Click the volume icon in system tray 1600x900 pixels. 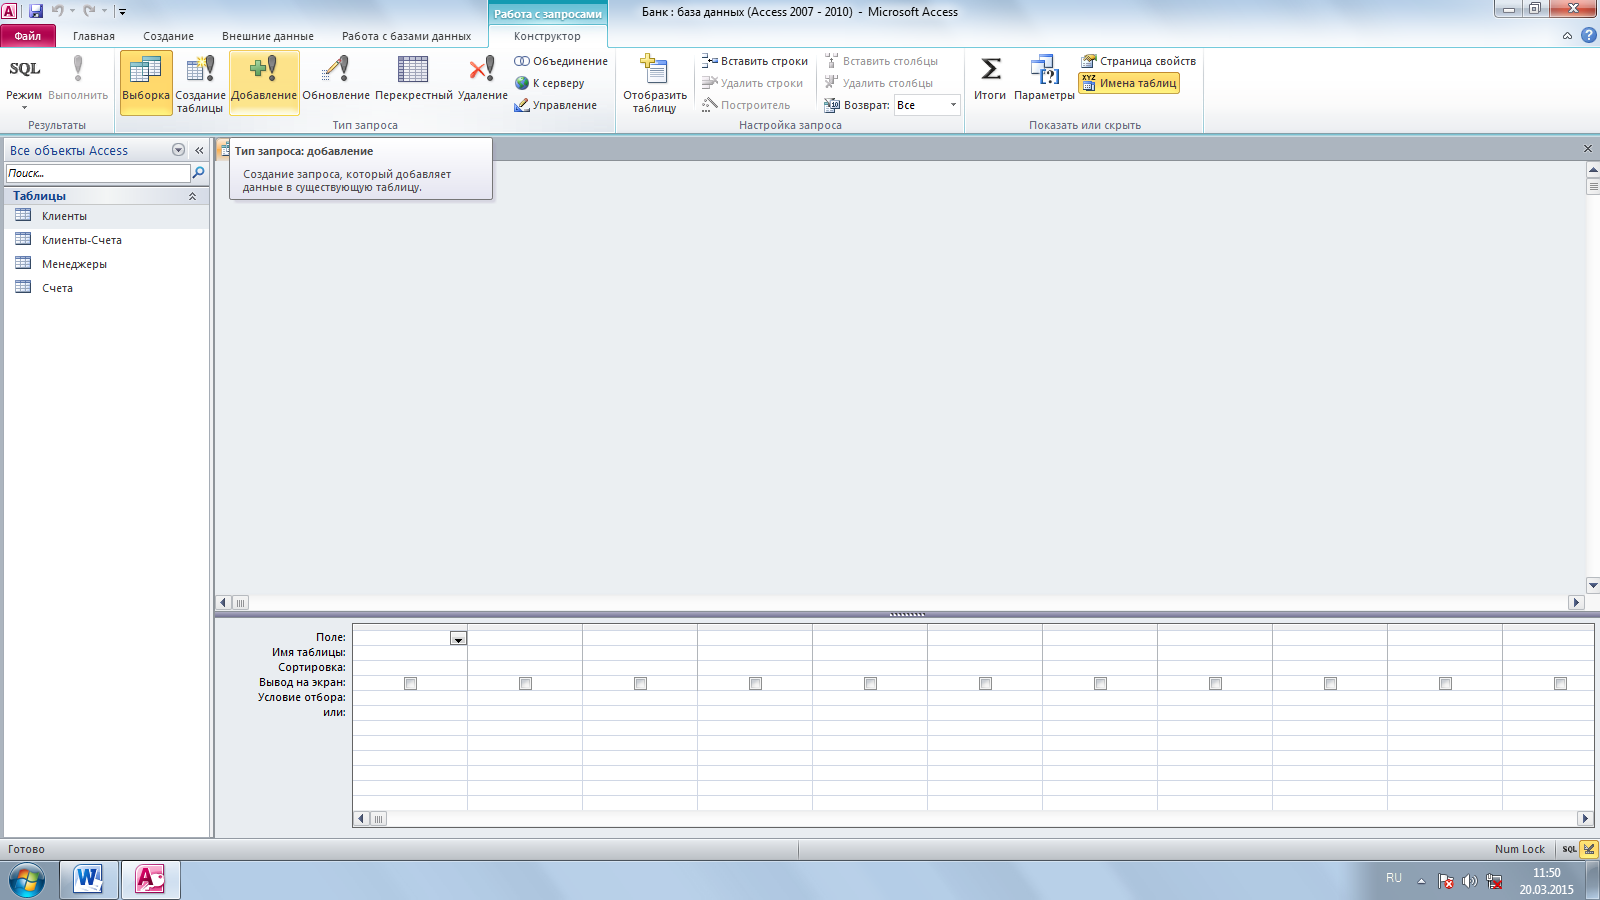1469,881
